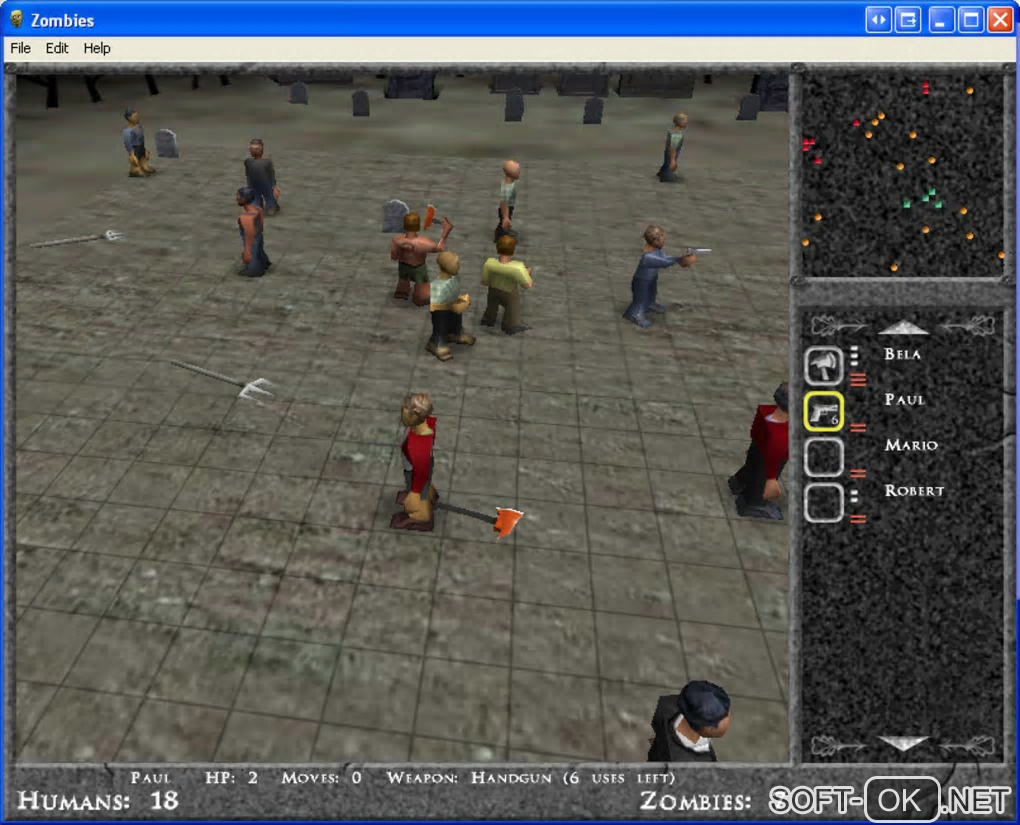Open the File menu
The width and height of the screenshot is (1020, 825).
coord(20,48)
